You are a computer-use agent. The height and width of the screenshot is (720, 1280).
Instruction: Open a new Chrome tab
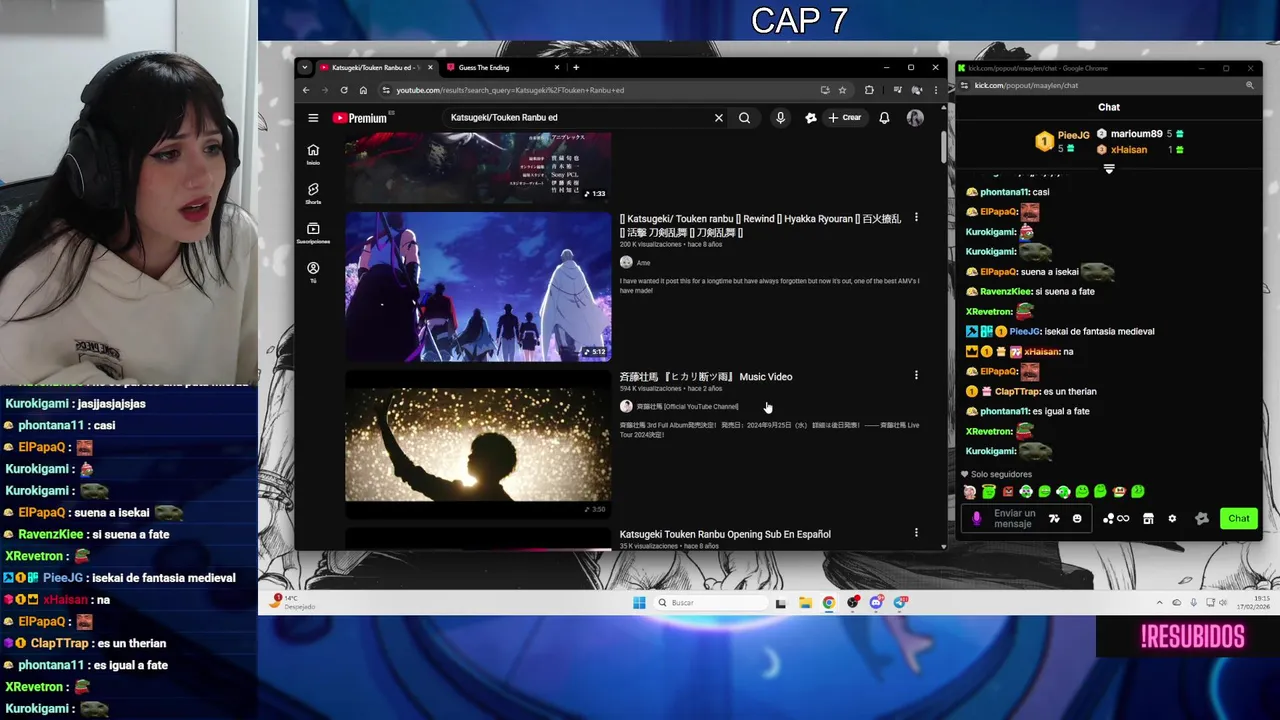[x=576, y=68]
